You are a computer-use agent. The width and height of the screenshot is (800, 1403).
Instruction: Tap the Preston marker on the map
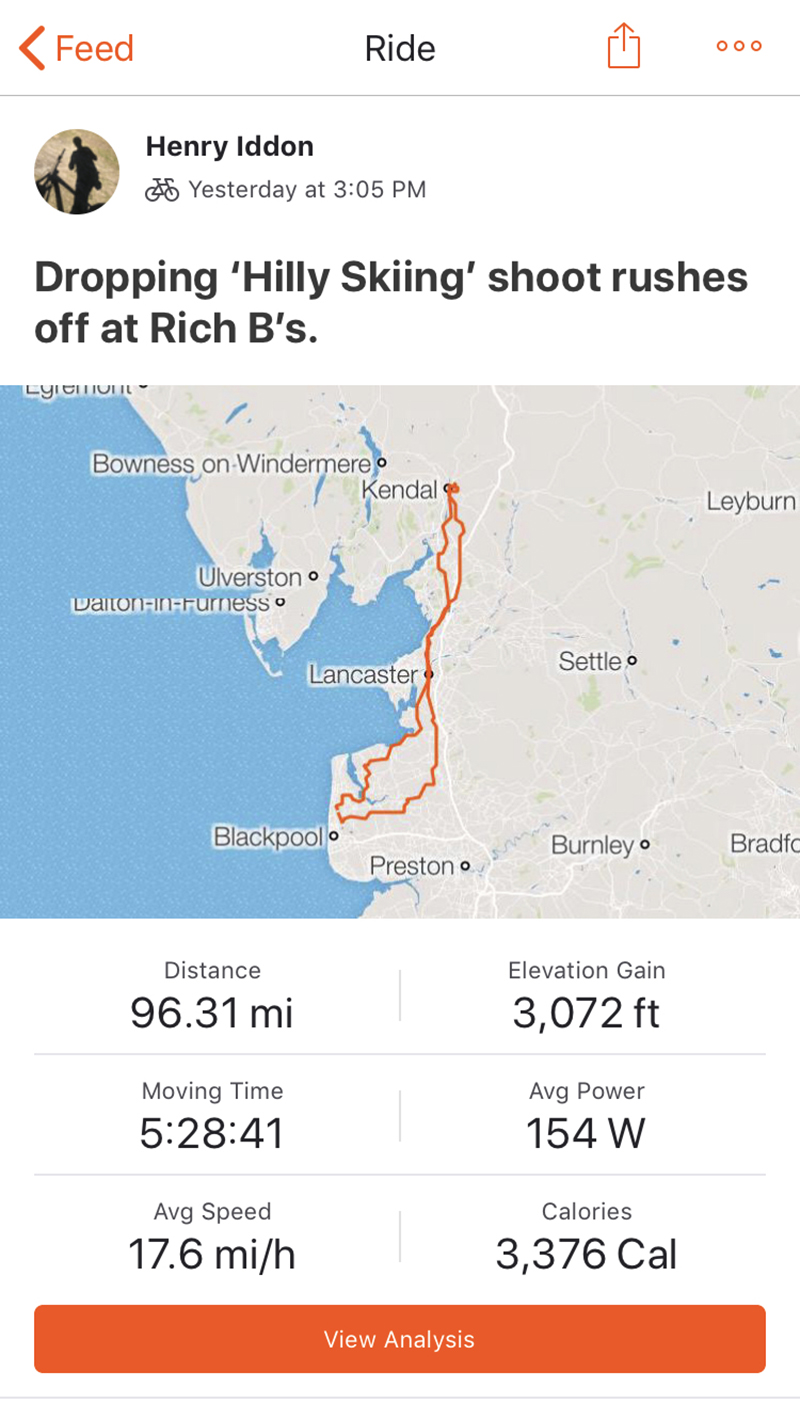click(465, 865)
